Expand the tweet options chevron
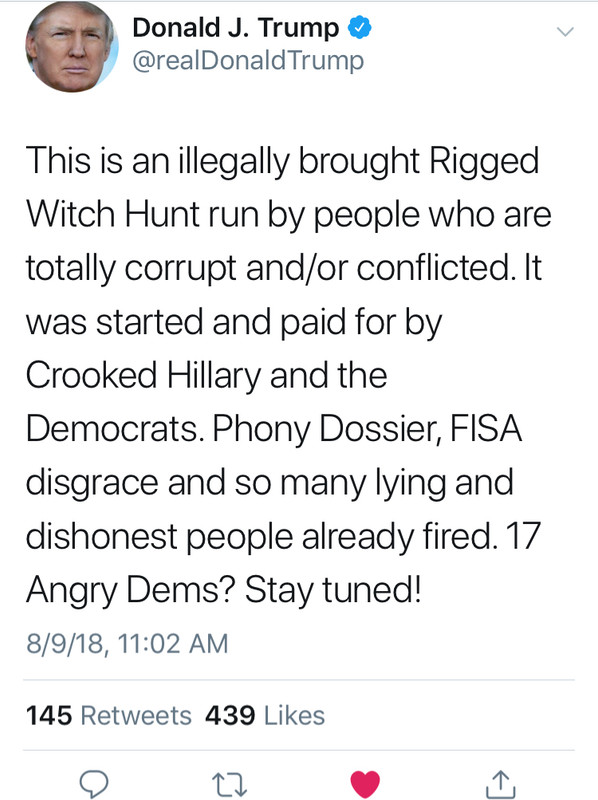This screenshot has width=598, height=800. 565,32
